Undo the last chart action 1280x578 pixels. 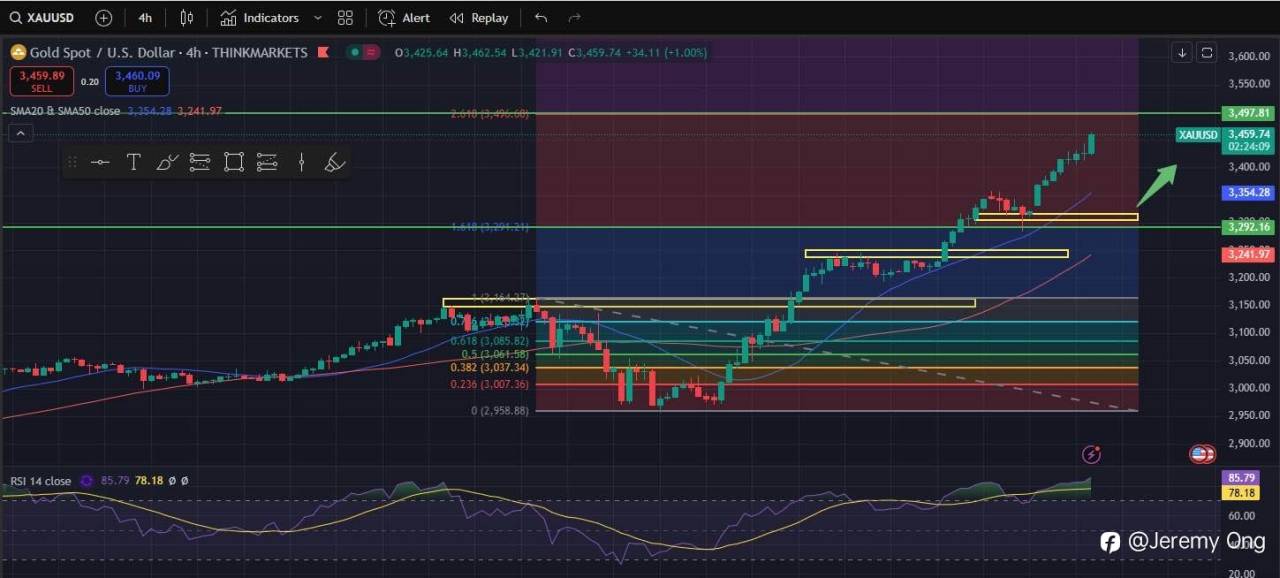[x=541, y=18]
